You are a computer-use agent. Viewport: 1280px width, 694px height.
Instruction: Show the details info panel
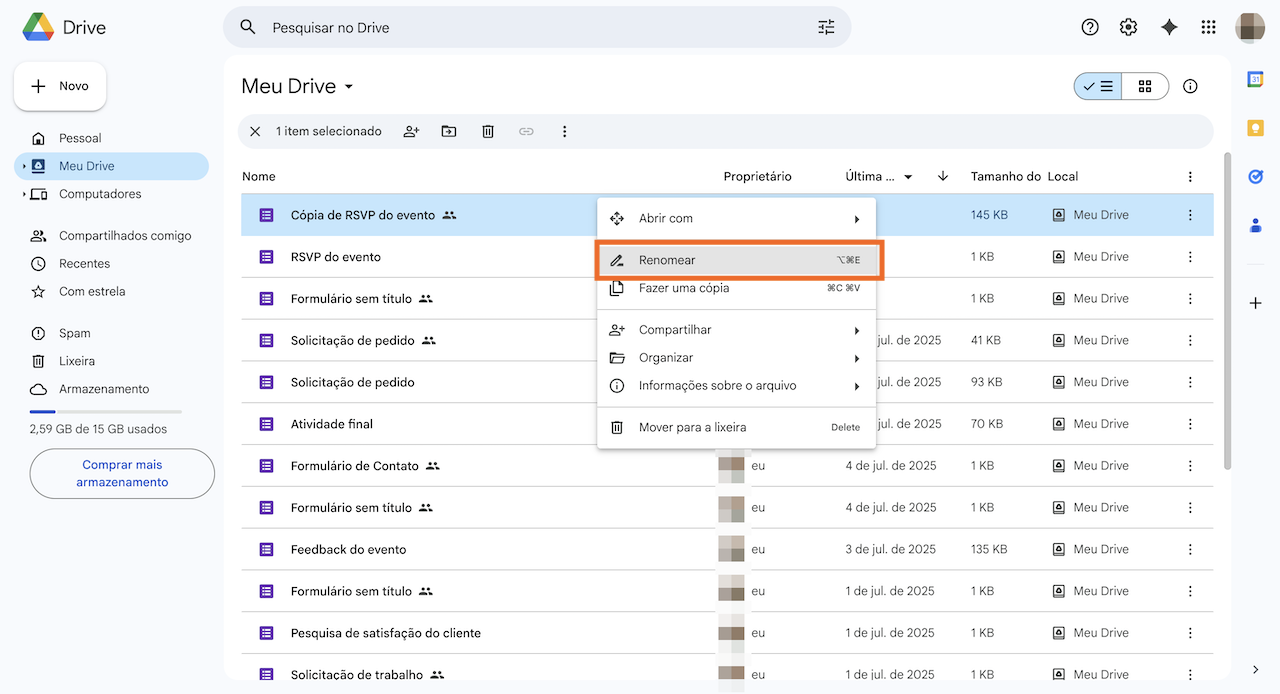[1190, 86]
